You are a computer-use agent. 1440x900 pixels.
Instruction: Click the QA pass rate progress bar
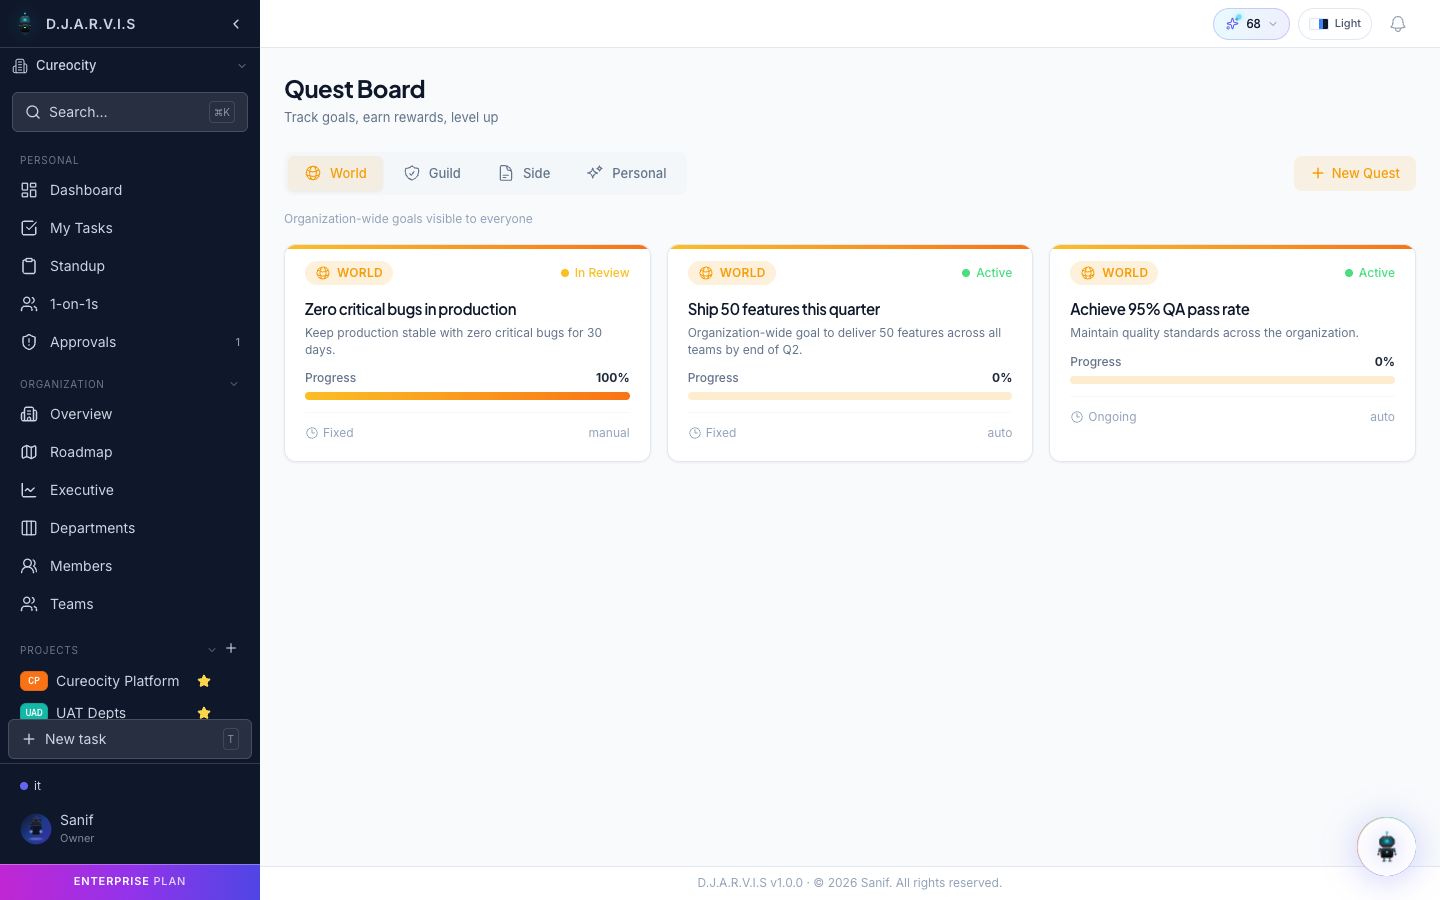(x=1232, y=380)
